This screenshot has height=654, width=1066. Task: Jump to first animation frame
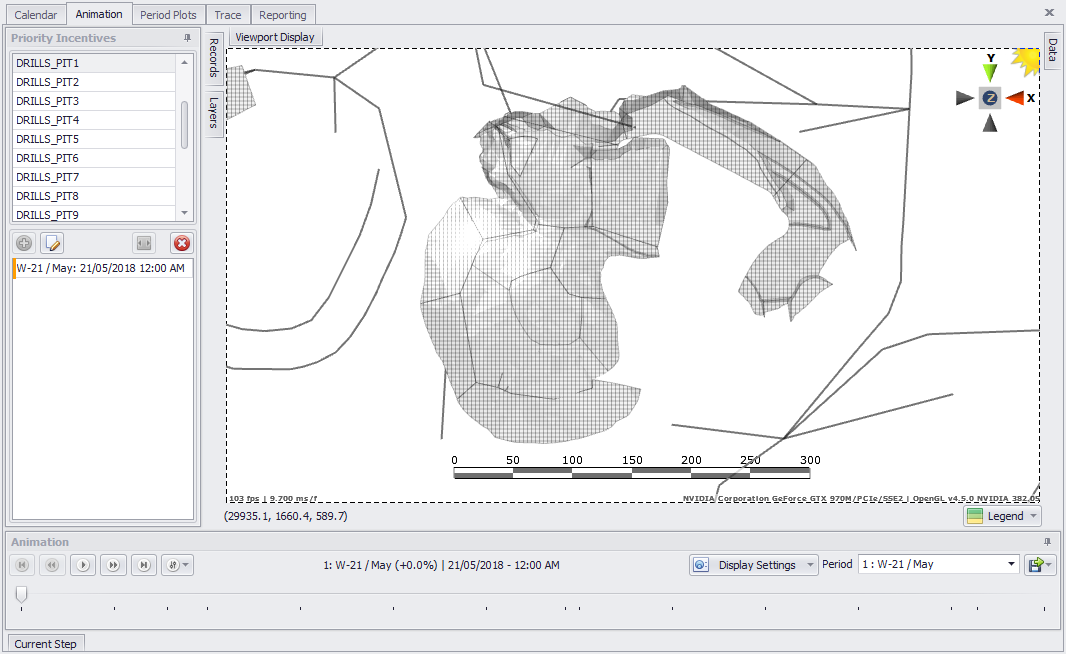tap(22, 565)
